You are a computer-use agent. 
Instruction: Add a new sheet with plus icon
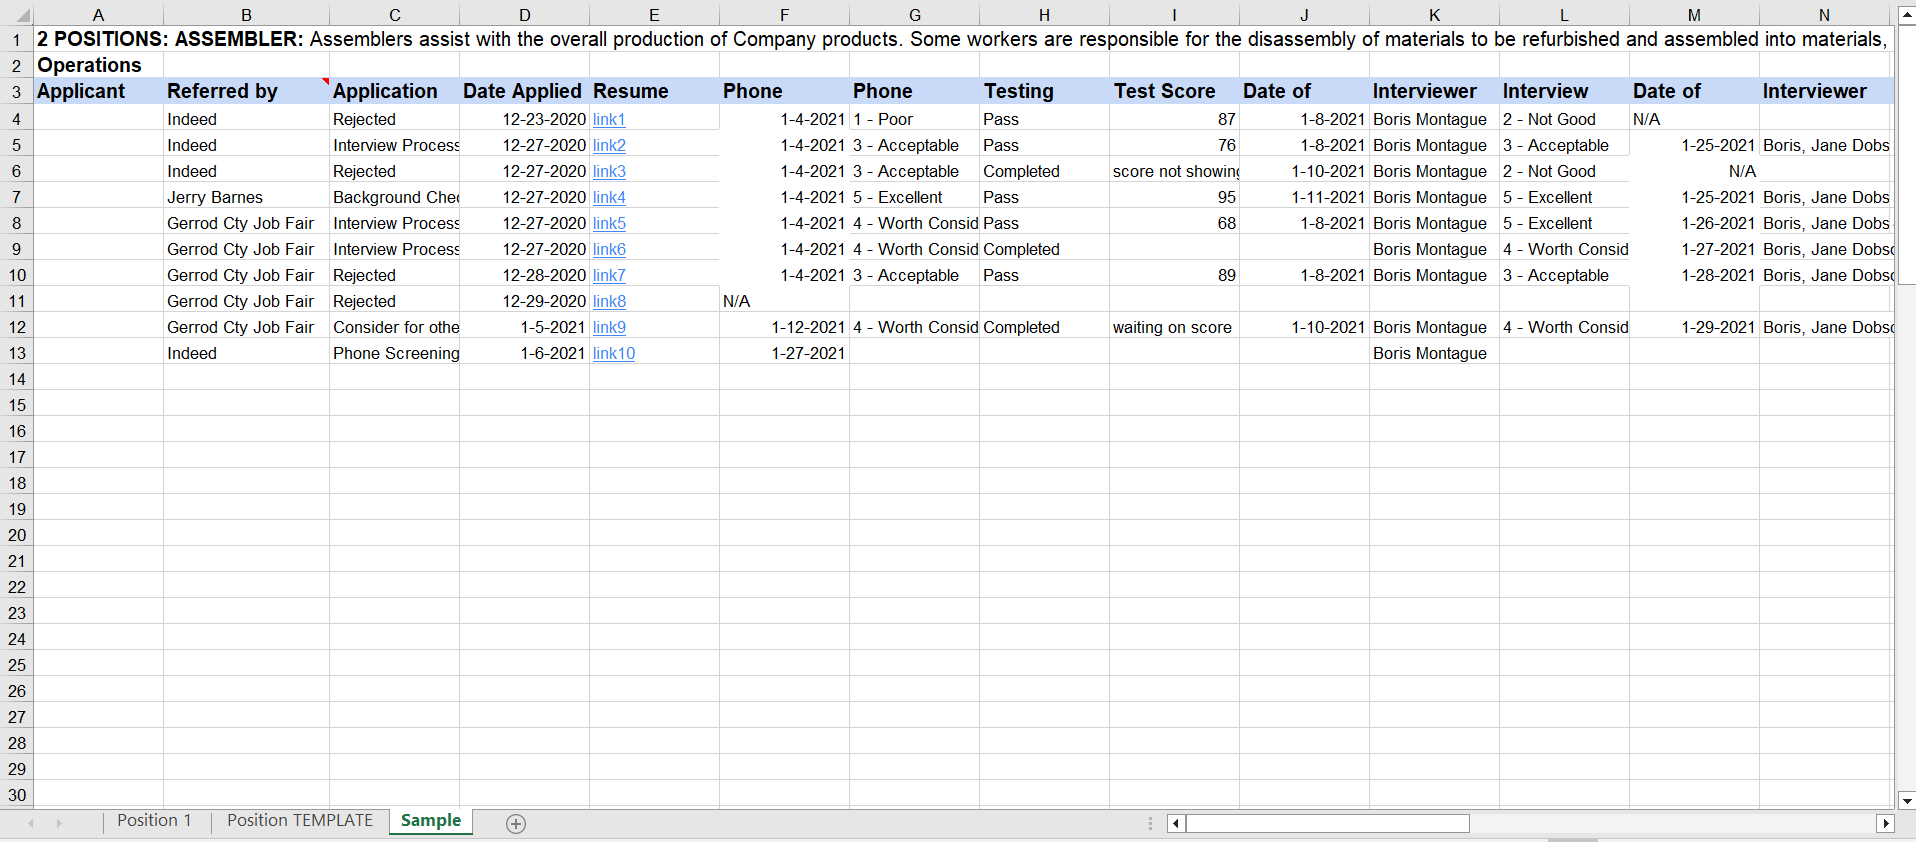[x=516, y=823]
